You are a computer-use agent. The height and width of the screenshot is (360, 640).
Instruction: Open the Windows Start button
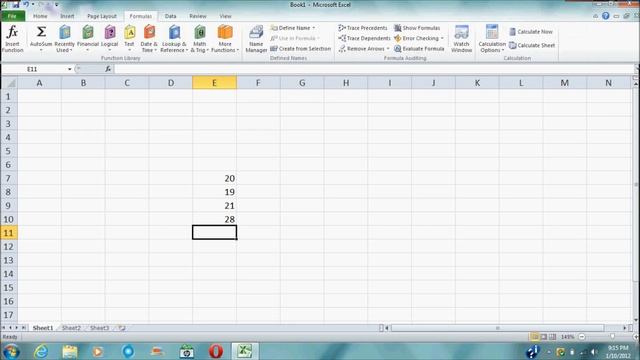11,351
